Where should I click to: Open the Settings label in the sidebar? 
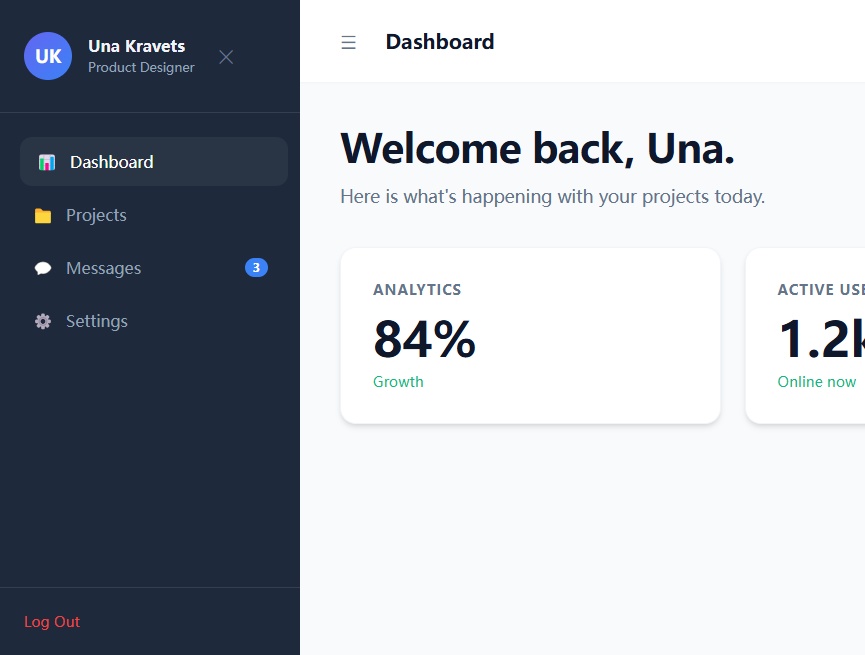[x=97, y=321]
